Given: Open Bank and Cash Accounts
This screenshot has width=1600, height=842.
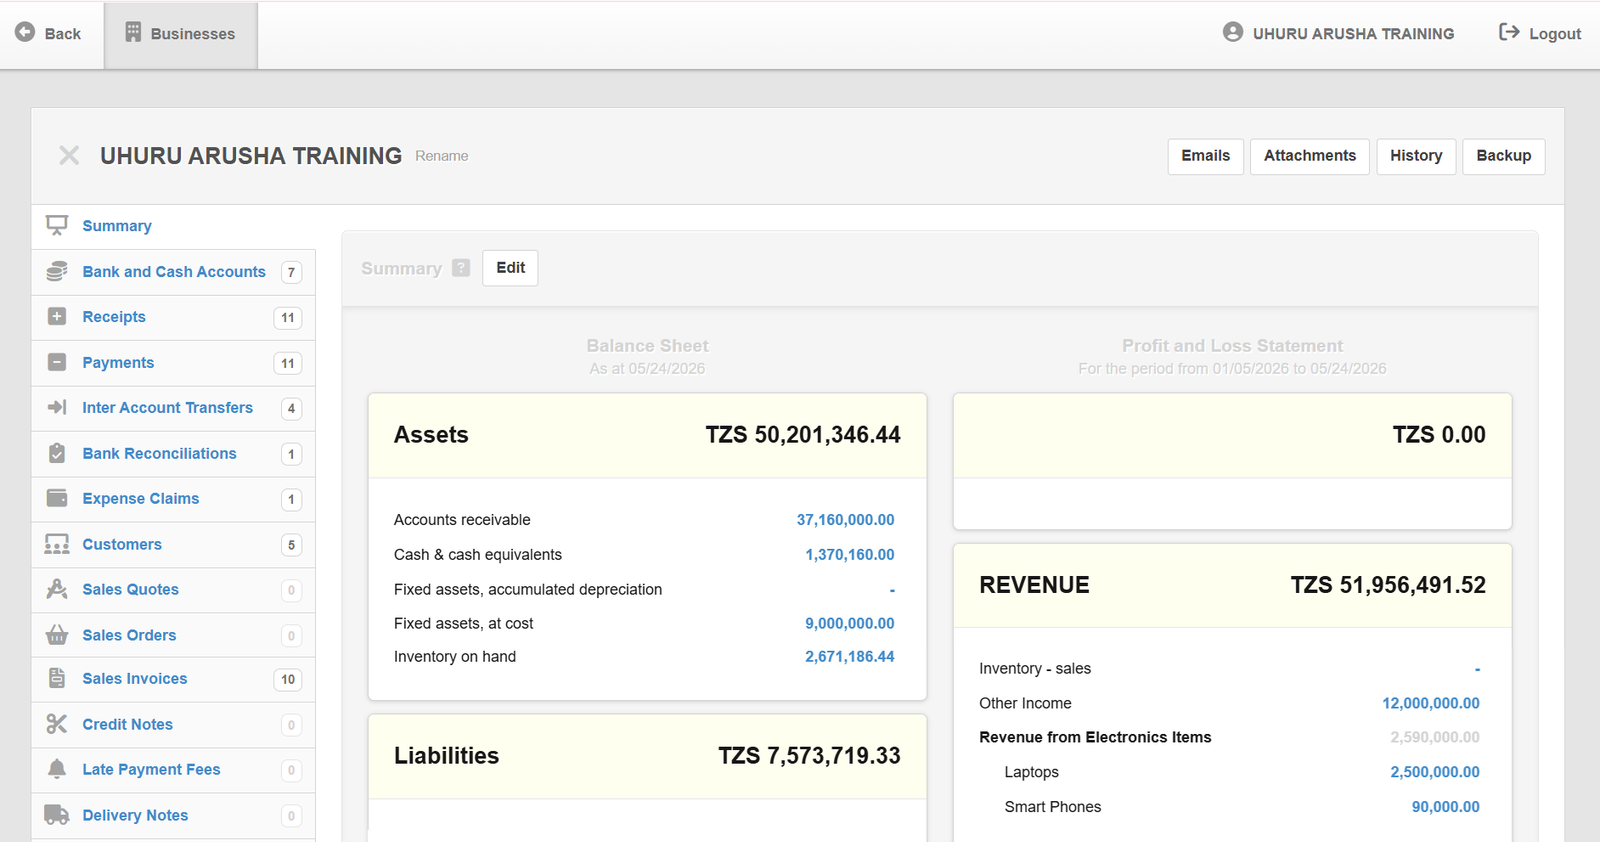Looking at the screenshot, I should (174, 272).
